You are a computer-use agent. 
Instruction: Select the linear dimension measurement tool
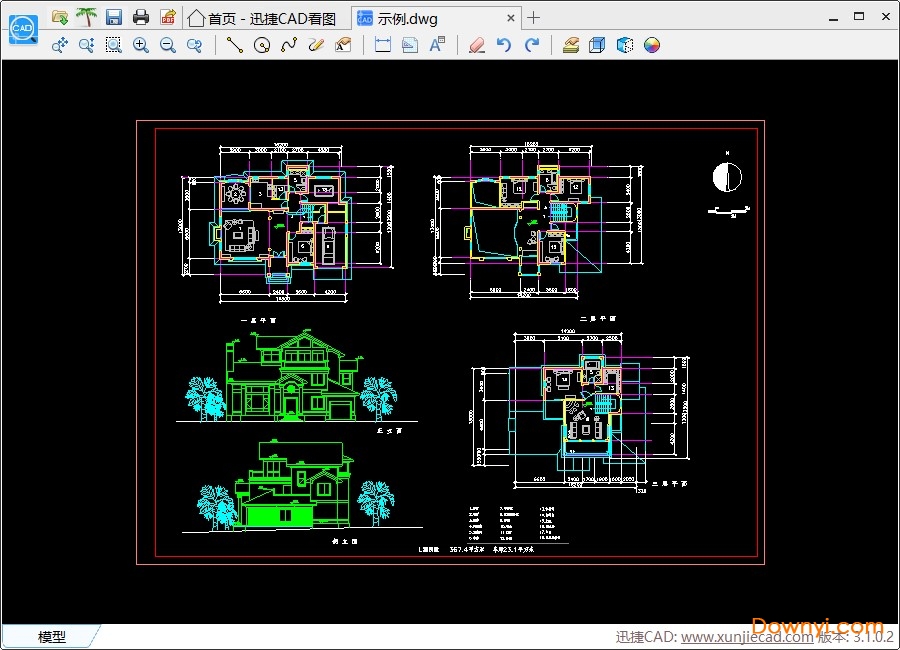click(382, 45)
